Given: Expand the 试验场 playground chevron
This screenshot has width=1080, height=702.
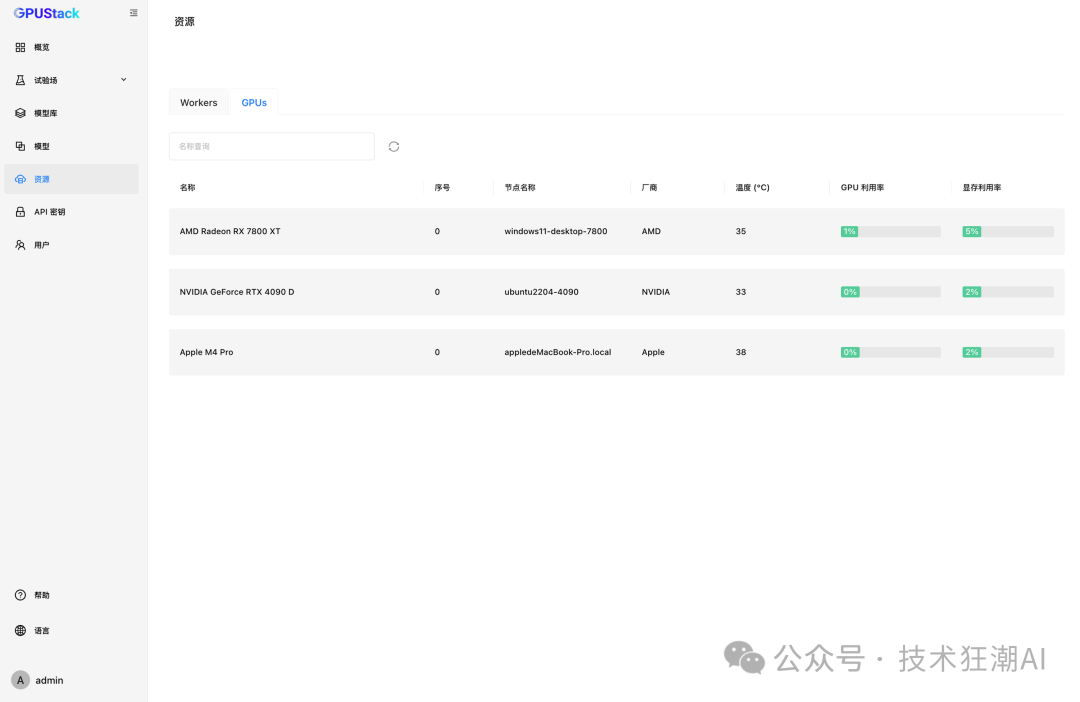Looking at the screenshot, I should point(124,80).
